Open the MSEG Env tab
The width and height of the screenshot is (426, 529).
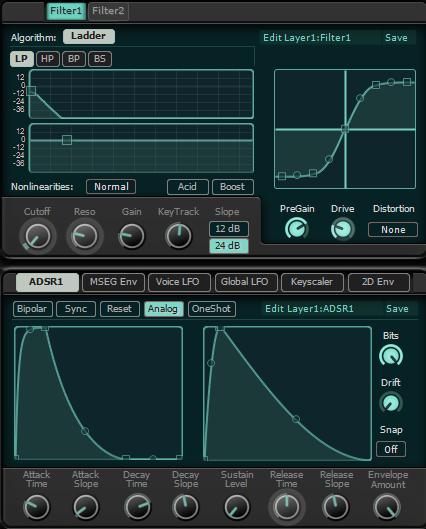113,282
